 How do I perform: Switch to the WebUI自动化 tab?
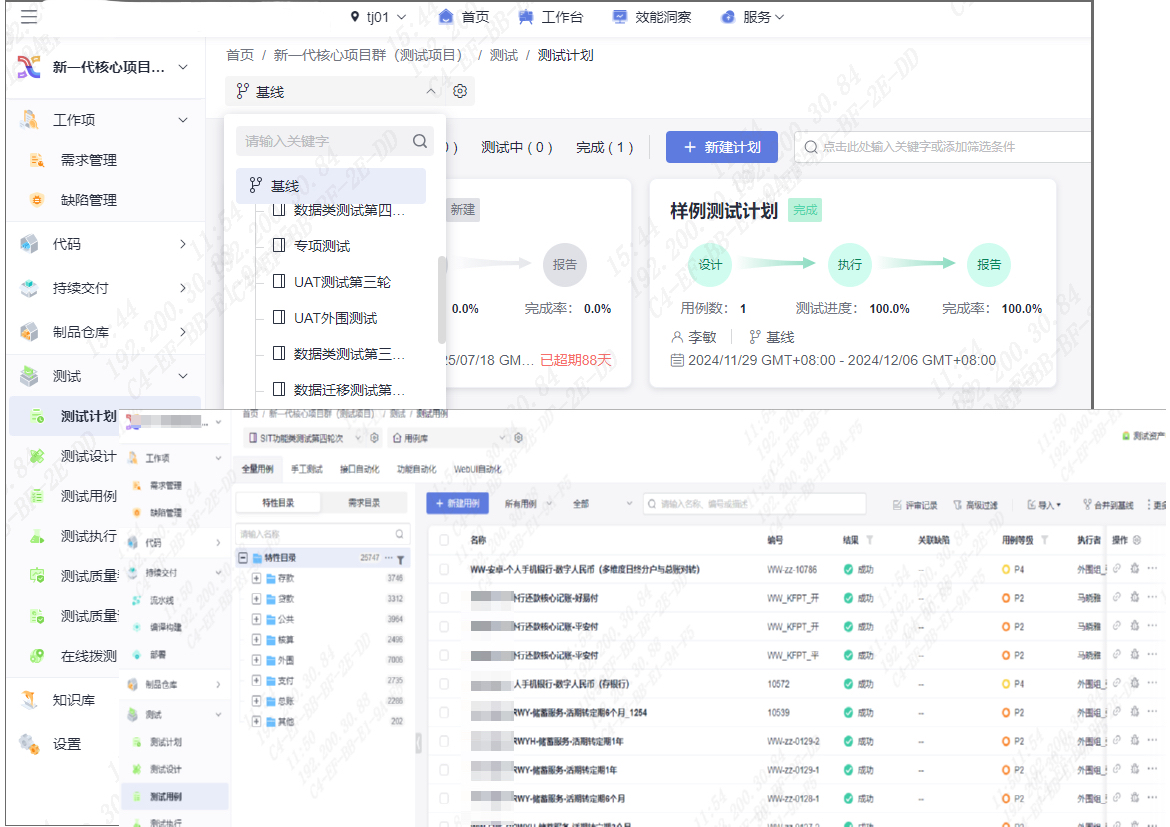[478, 469]
